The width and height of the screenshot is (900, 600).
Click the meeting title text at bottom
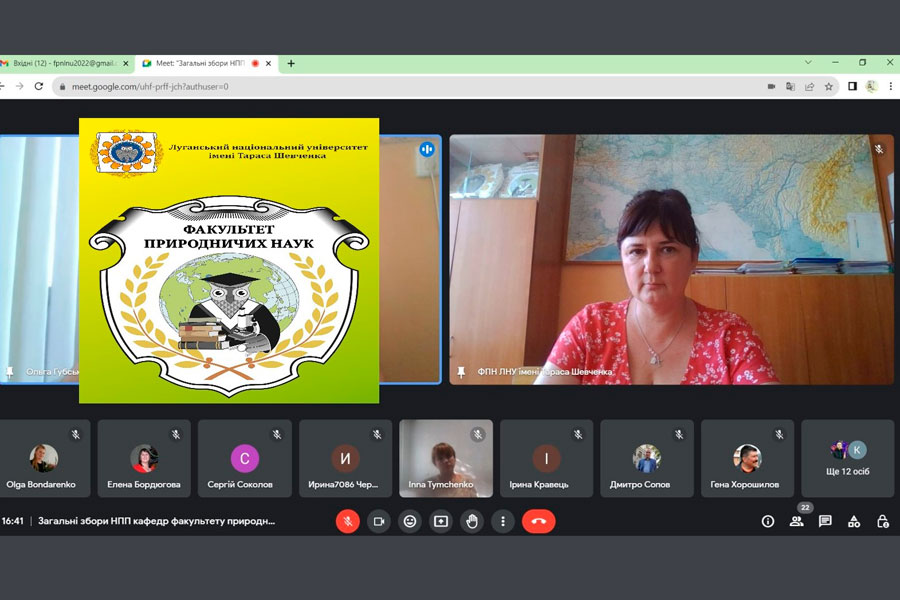click(157, 521)
